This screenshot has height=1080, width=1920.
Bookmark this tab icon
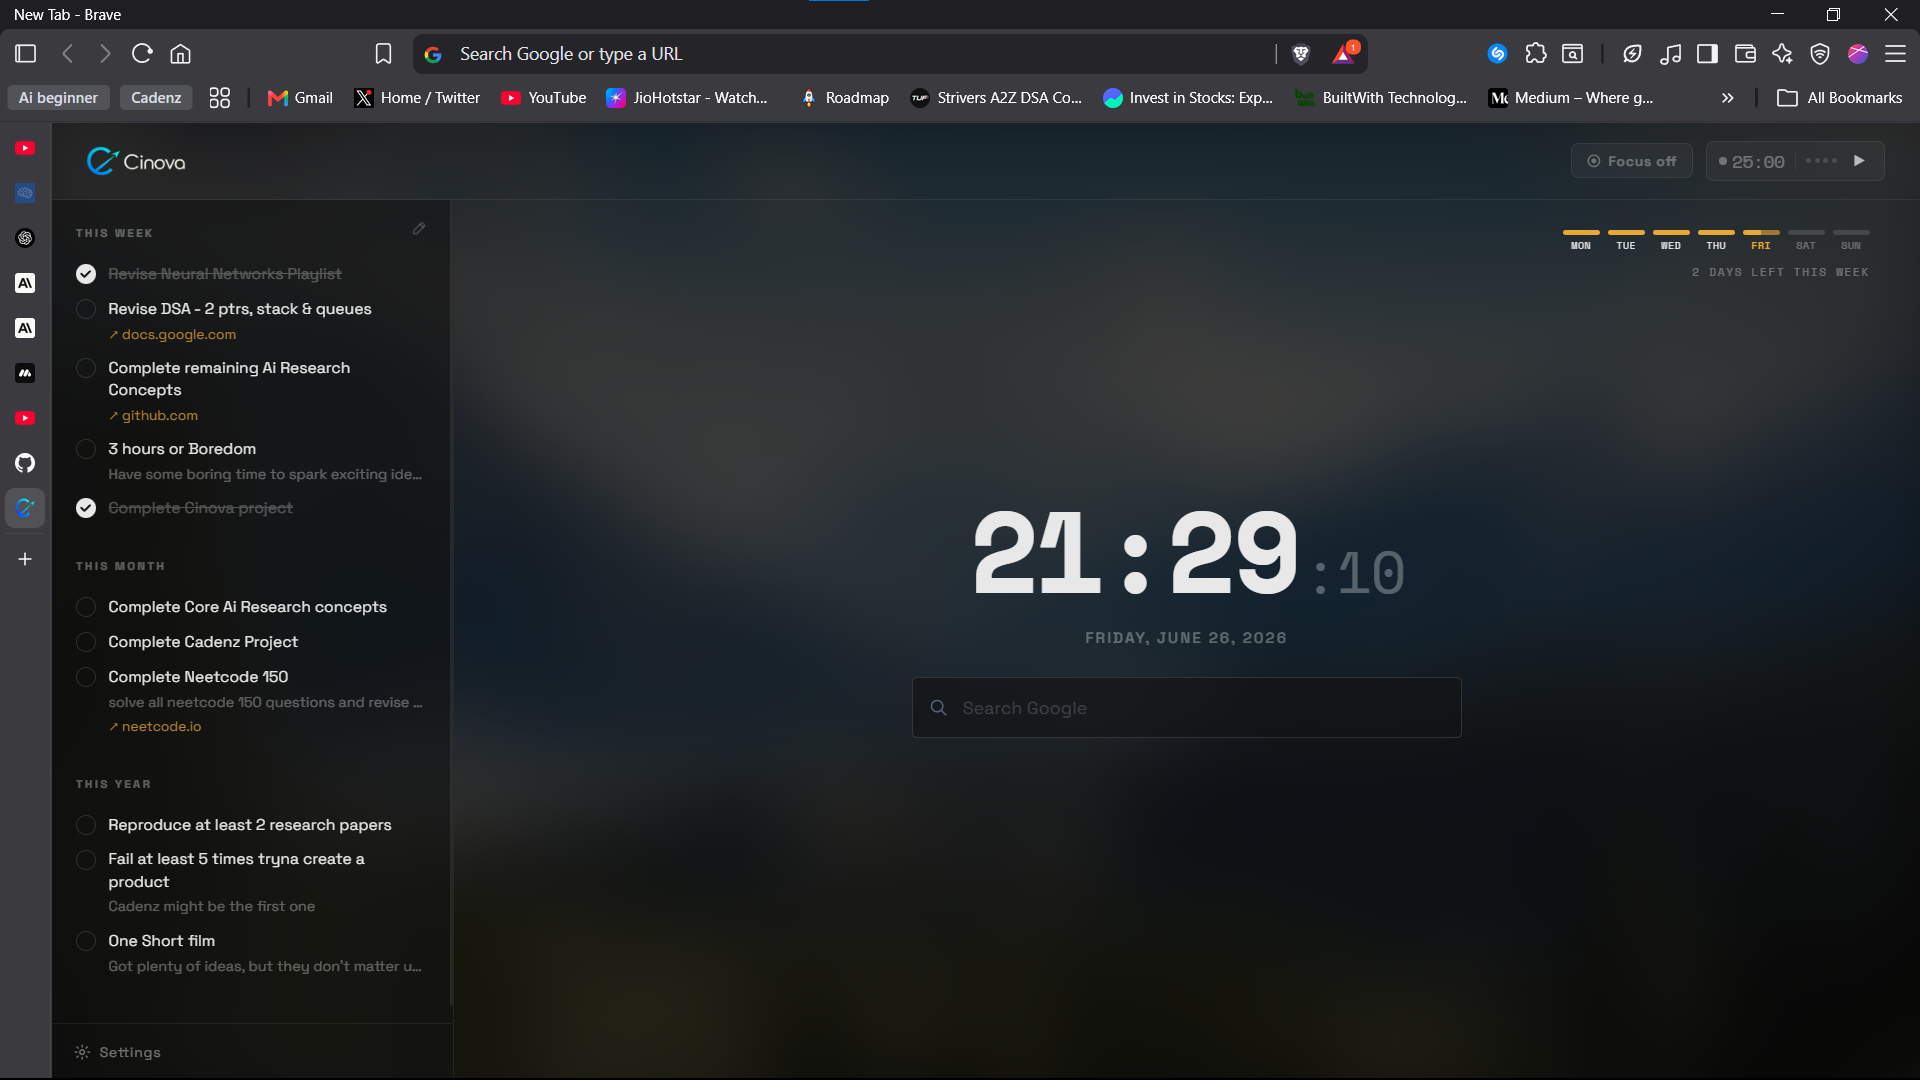coord(383,54)
